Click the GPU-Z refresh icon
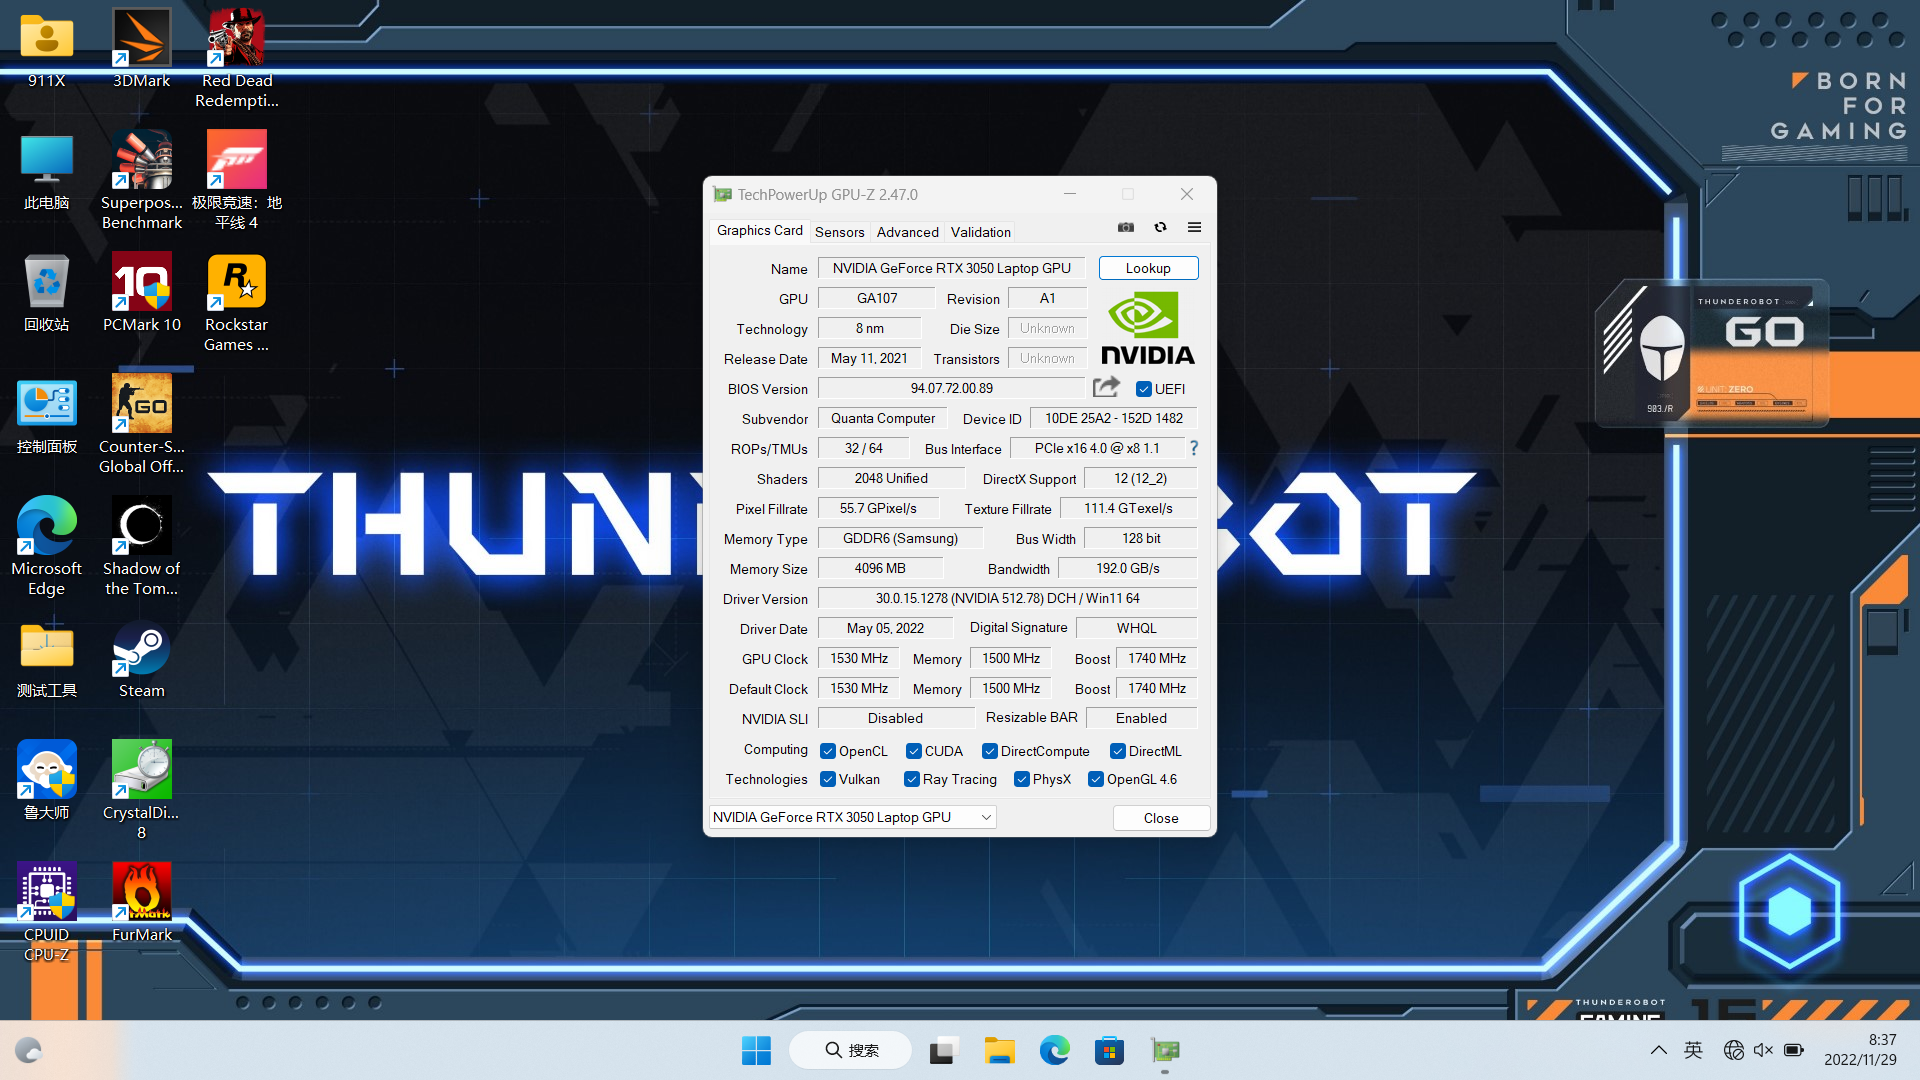1920x1080 pixels. (1160, 228)
